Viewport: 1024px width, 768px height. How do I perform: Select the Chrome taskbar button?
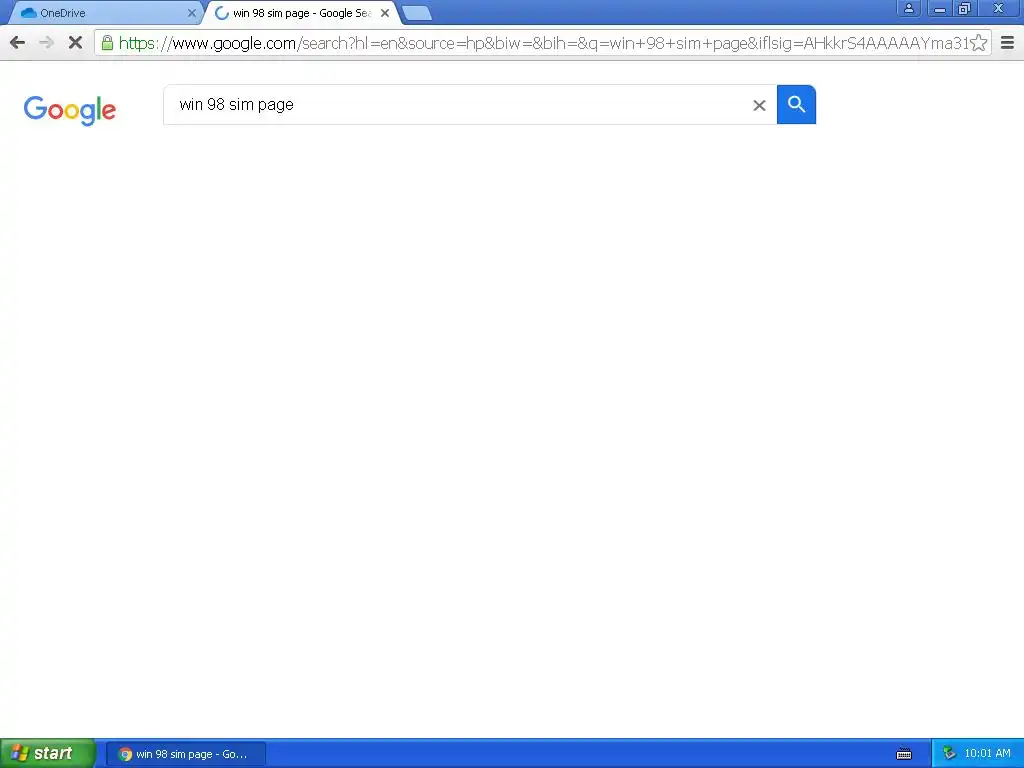coord(185,754)
